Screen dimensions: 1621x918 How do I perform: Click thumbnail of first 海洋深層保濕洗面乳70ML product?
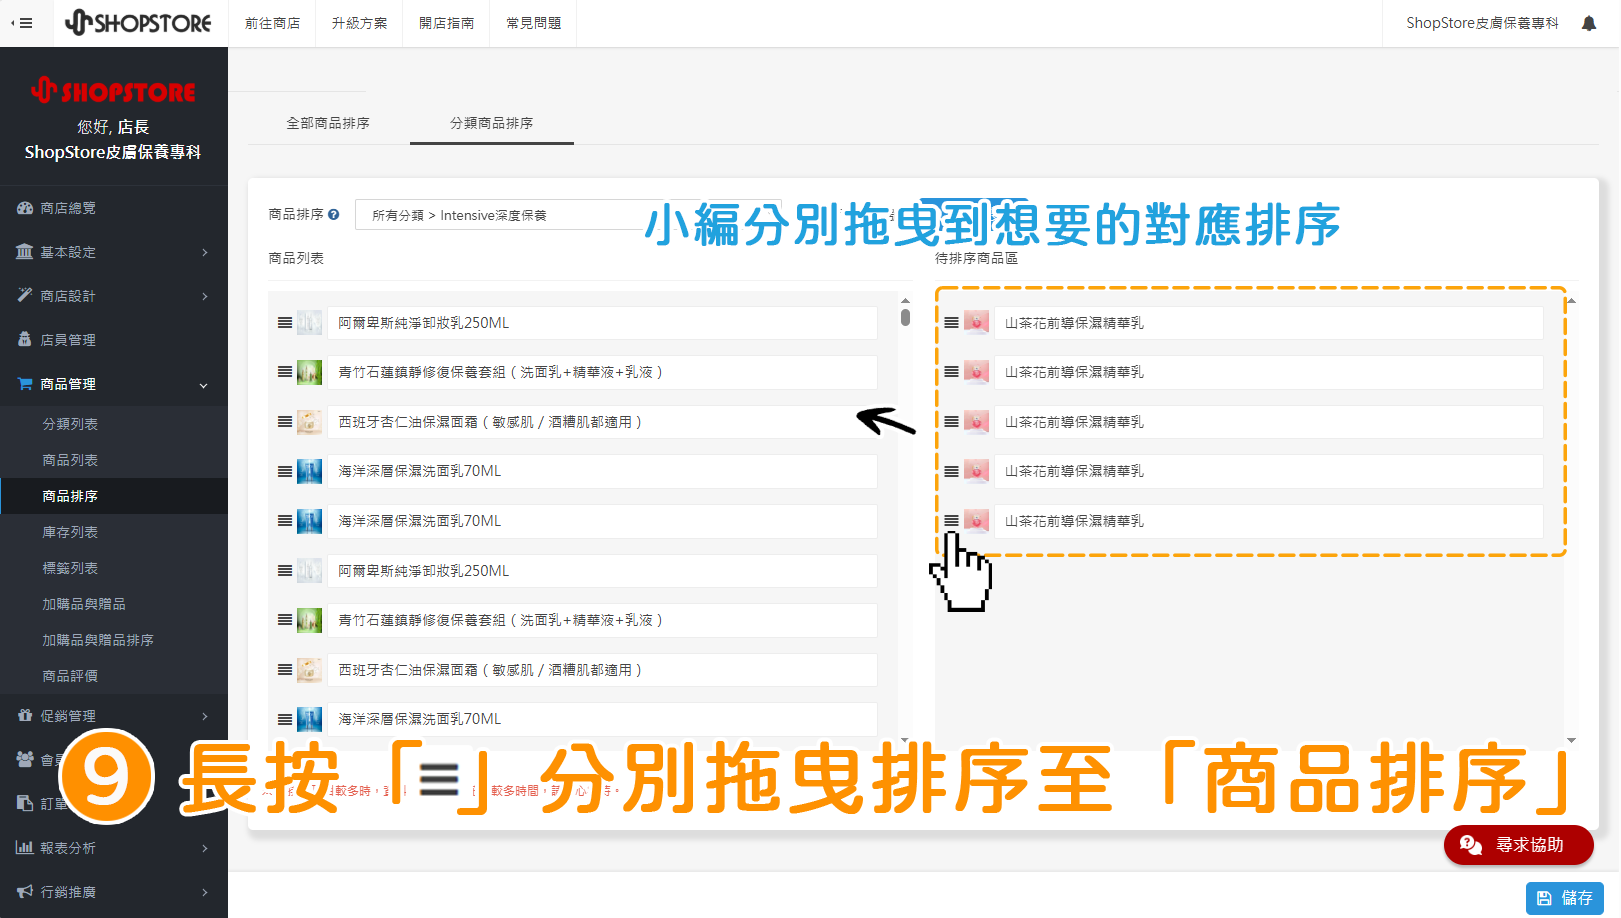tap(310, 471)
